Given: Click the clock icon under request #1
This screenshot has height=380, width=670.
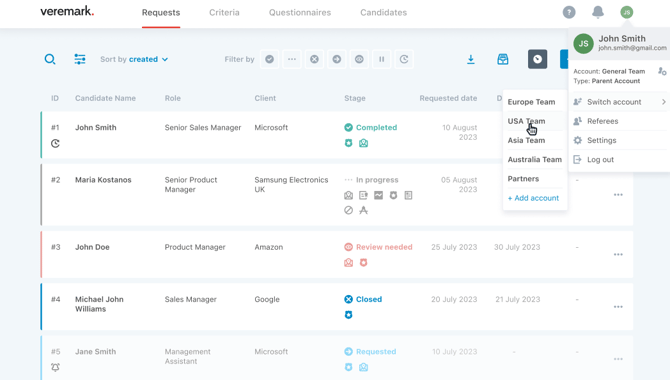Looking at the screenshot, I should click(x=55, y=144).
